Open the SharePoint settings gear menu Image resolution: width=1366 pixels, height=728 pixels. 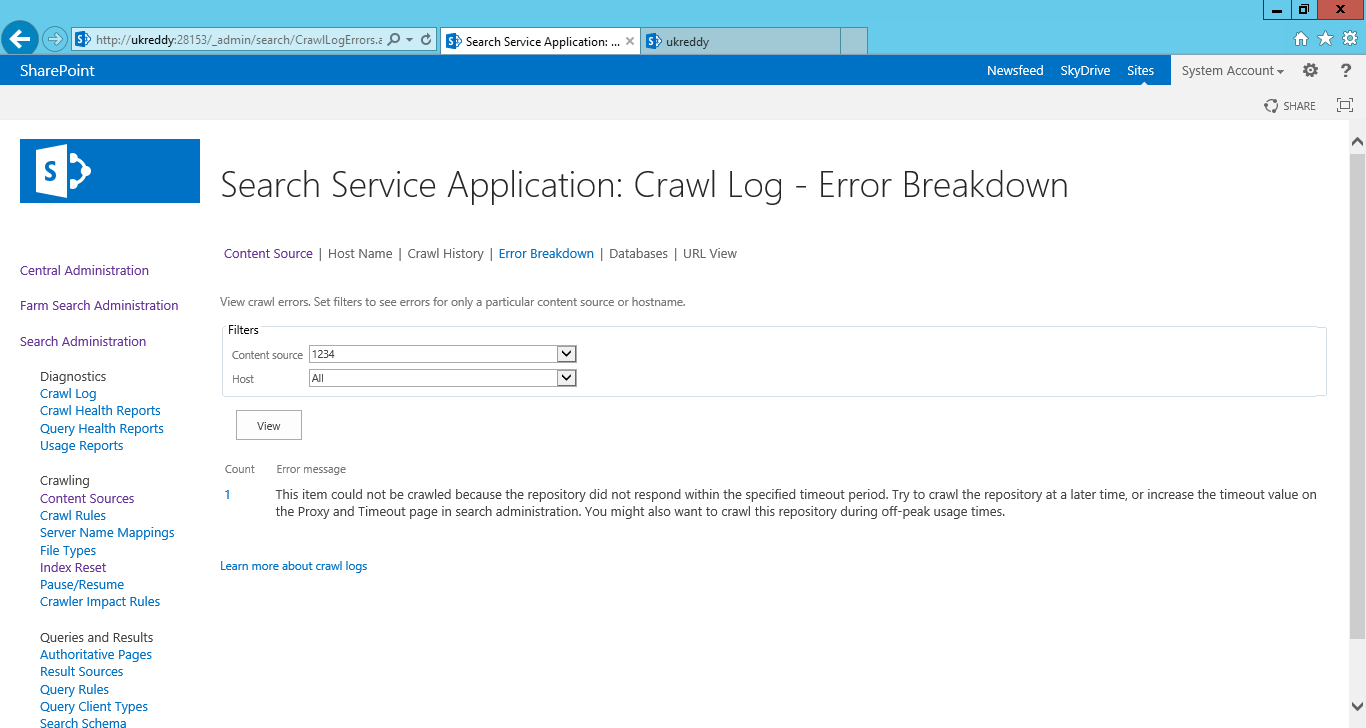point(1311,70)
